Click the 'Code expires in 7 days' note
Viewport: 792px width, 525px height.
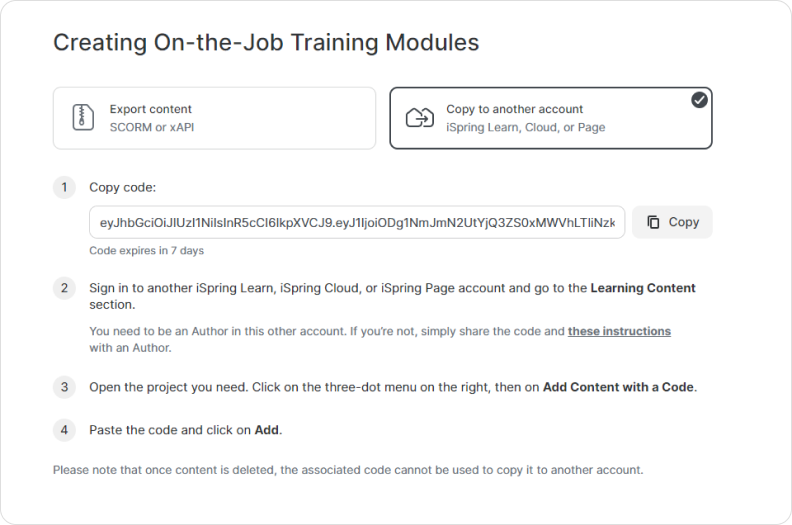(146, 251)
